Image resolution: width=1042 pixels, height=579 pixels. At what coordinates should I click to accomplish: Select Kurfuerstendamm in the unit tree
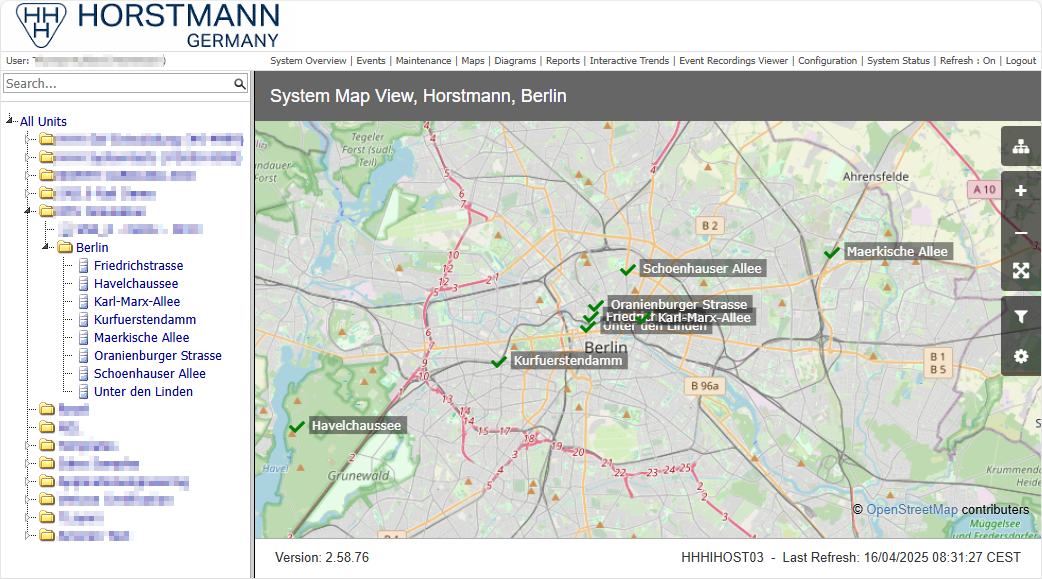click(145, 320)
